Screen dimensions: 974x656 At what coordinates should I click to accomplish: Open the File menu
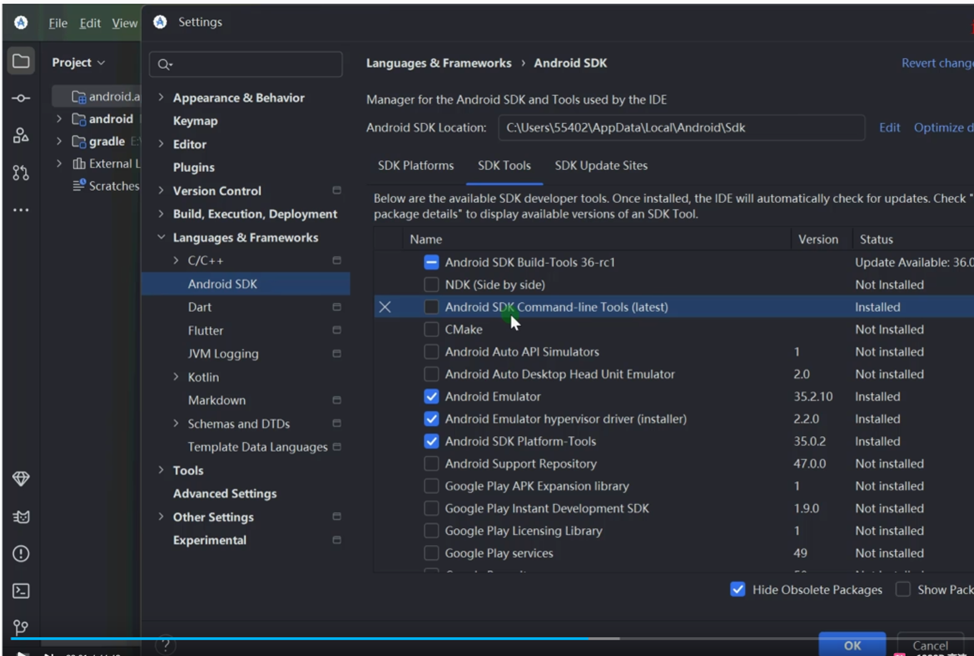(58, 23)
